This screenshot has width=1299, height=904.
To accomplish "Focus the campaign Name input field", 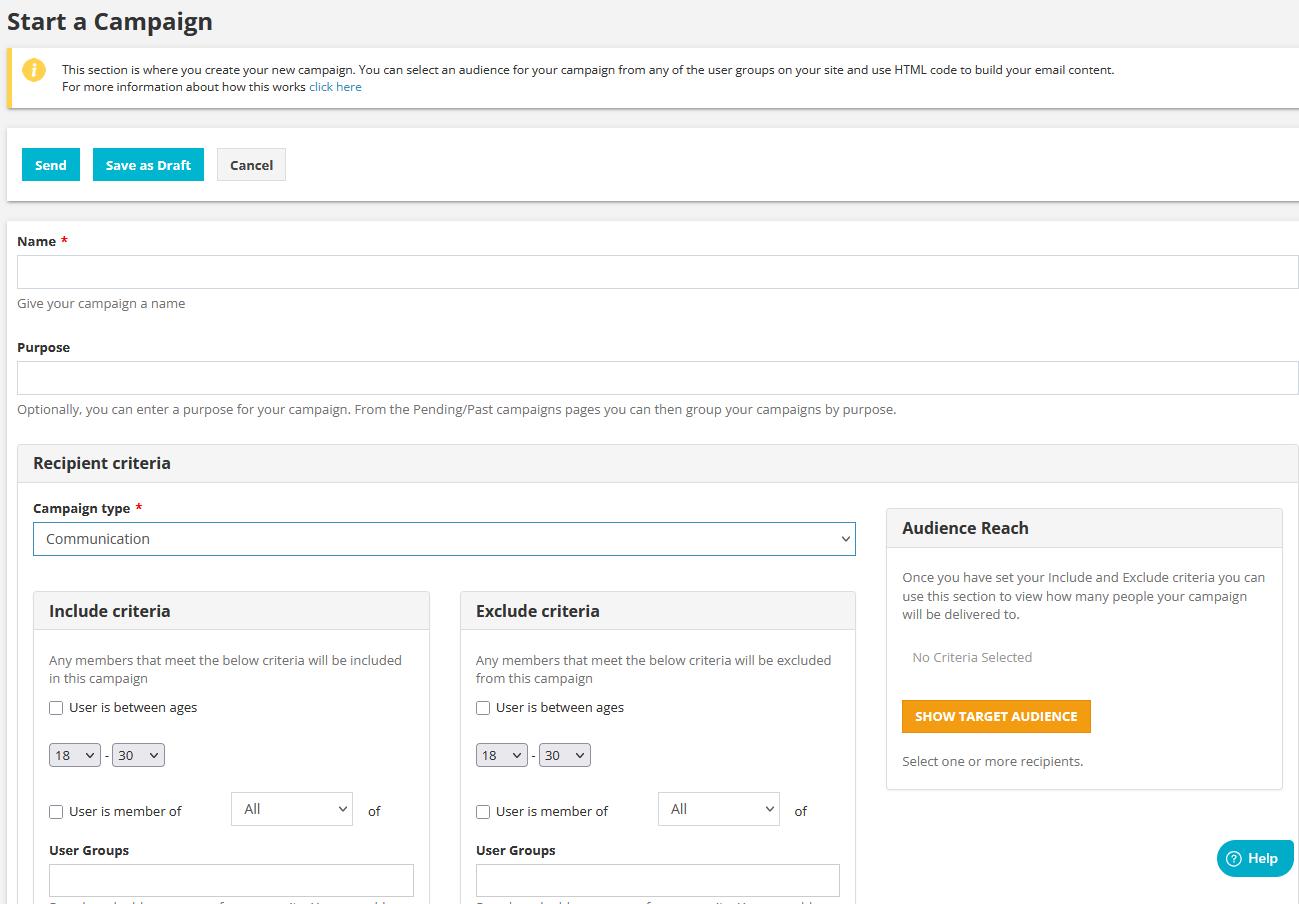I will [x=657, y=272].
